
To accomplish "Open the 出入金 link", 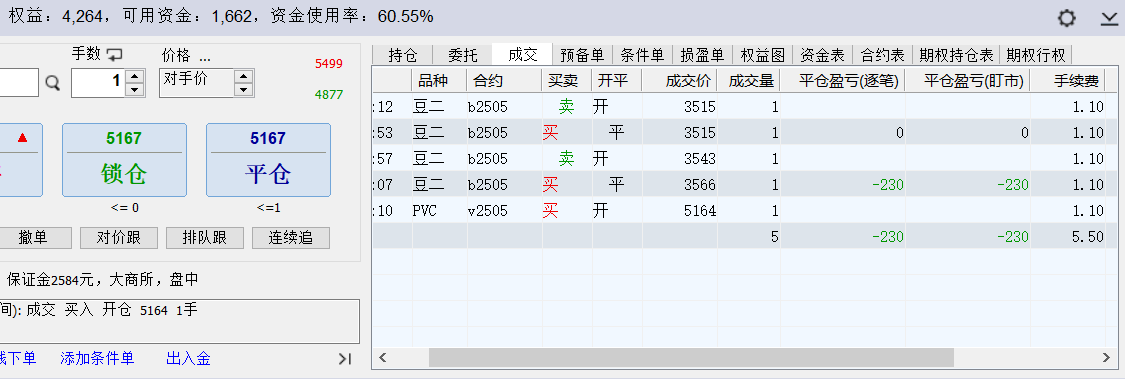I will pos(188,358).
